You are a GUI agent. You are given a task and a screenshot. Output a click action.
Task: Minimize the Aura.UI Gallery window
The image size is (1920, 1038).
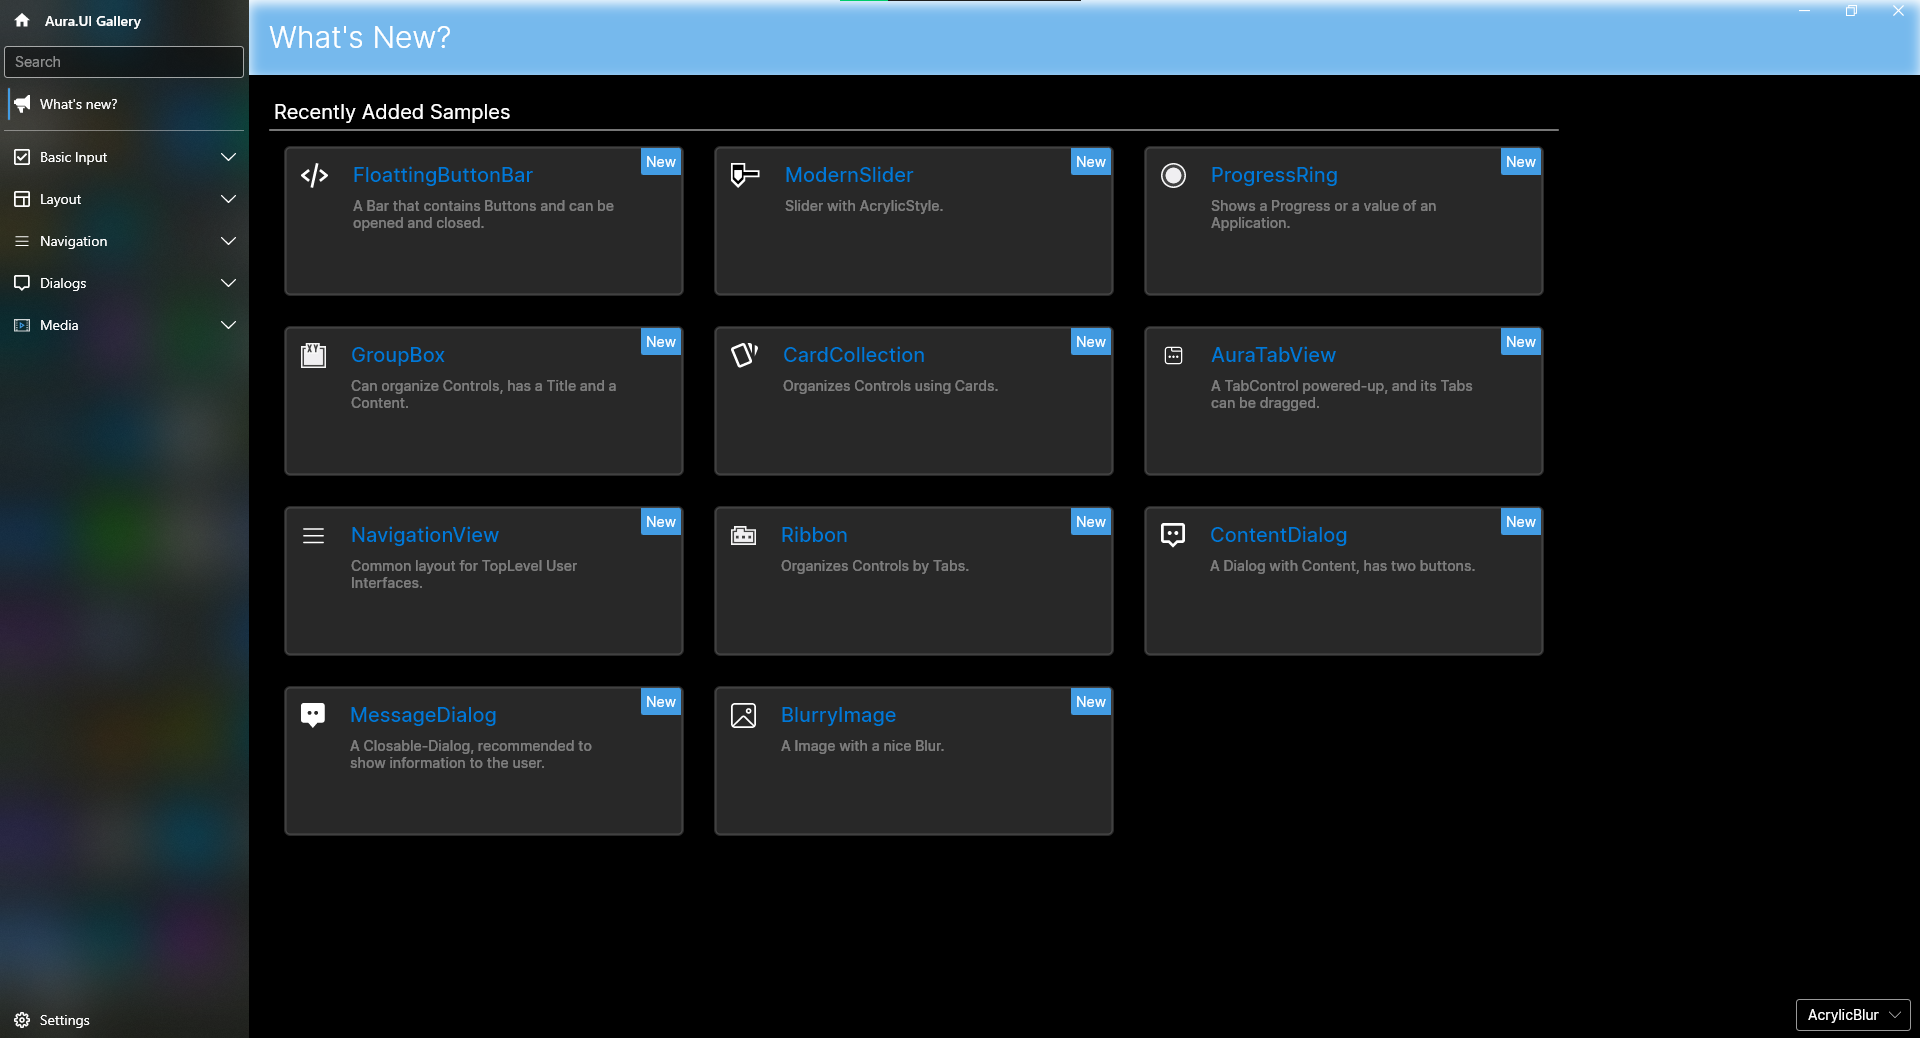pyautogui.click(x=1805, y=11)
